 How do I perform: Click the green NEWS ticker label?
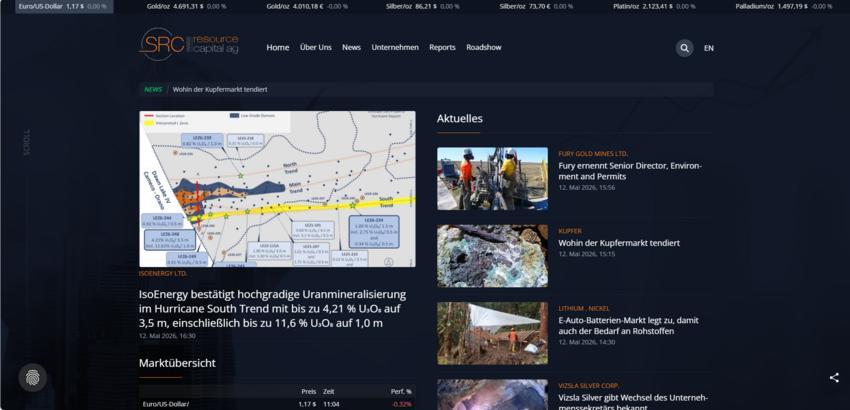(x=153, y=89)
